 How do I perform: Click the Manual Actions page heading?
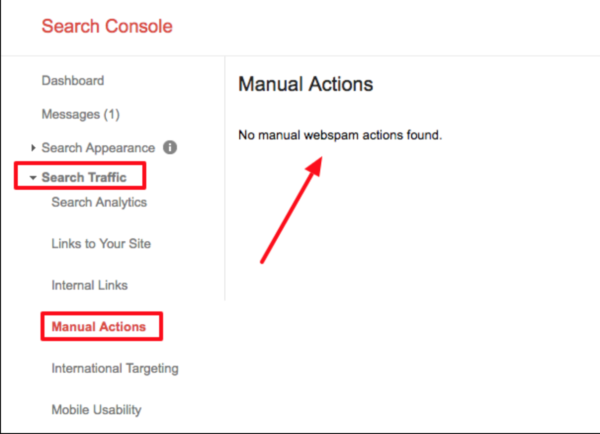(x=305, y=84)
